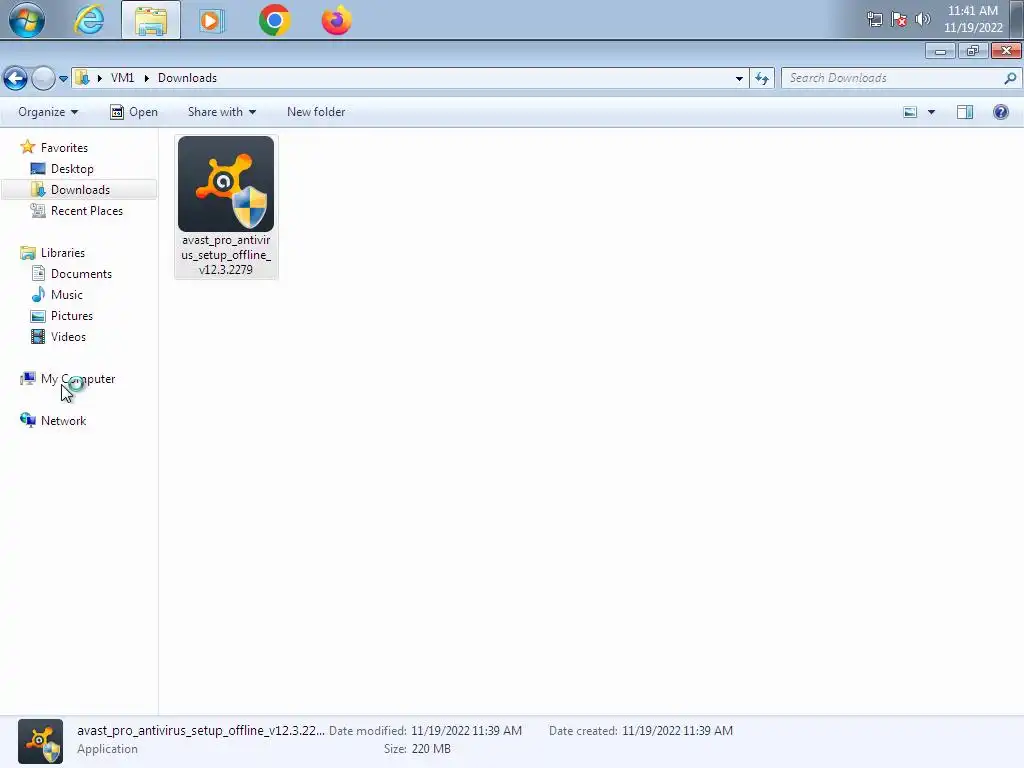This screenshot has width=1024, height=768.
Task: Open Windows Media Player from taskbar
Action: click(x=211, y=20)
